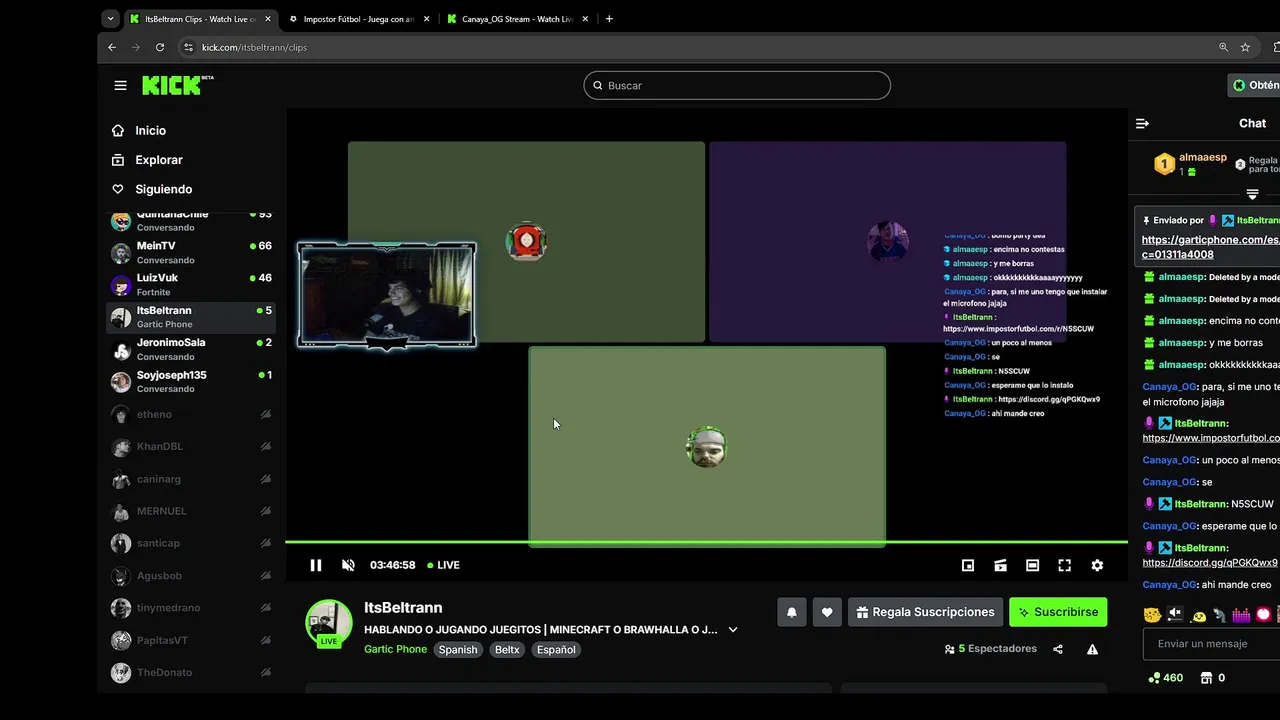Viewport: 1280px width, 720px height.
Task: Click the Buscar search field
Action: tap(737, 85)
